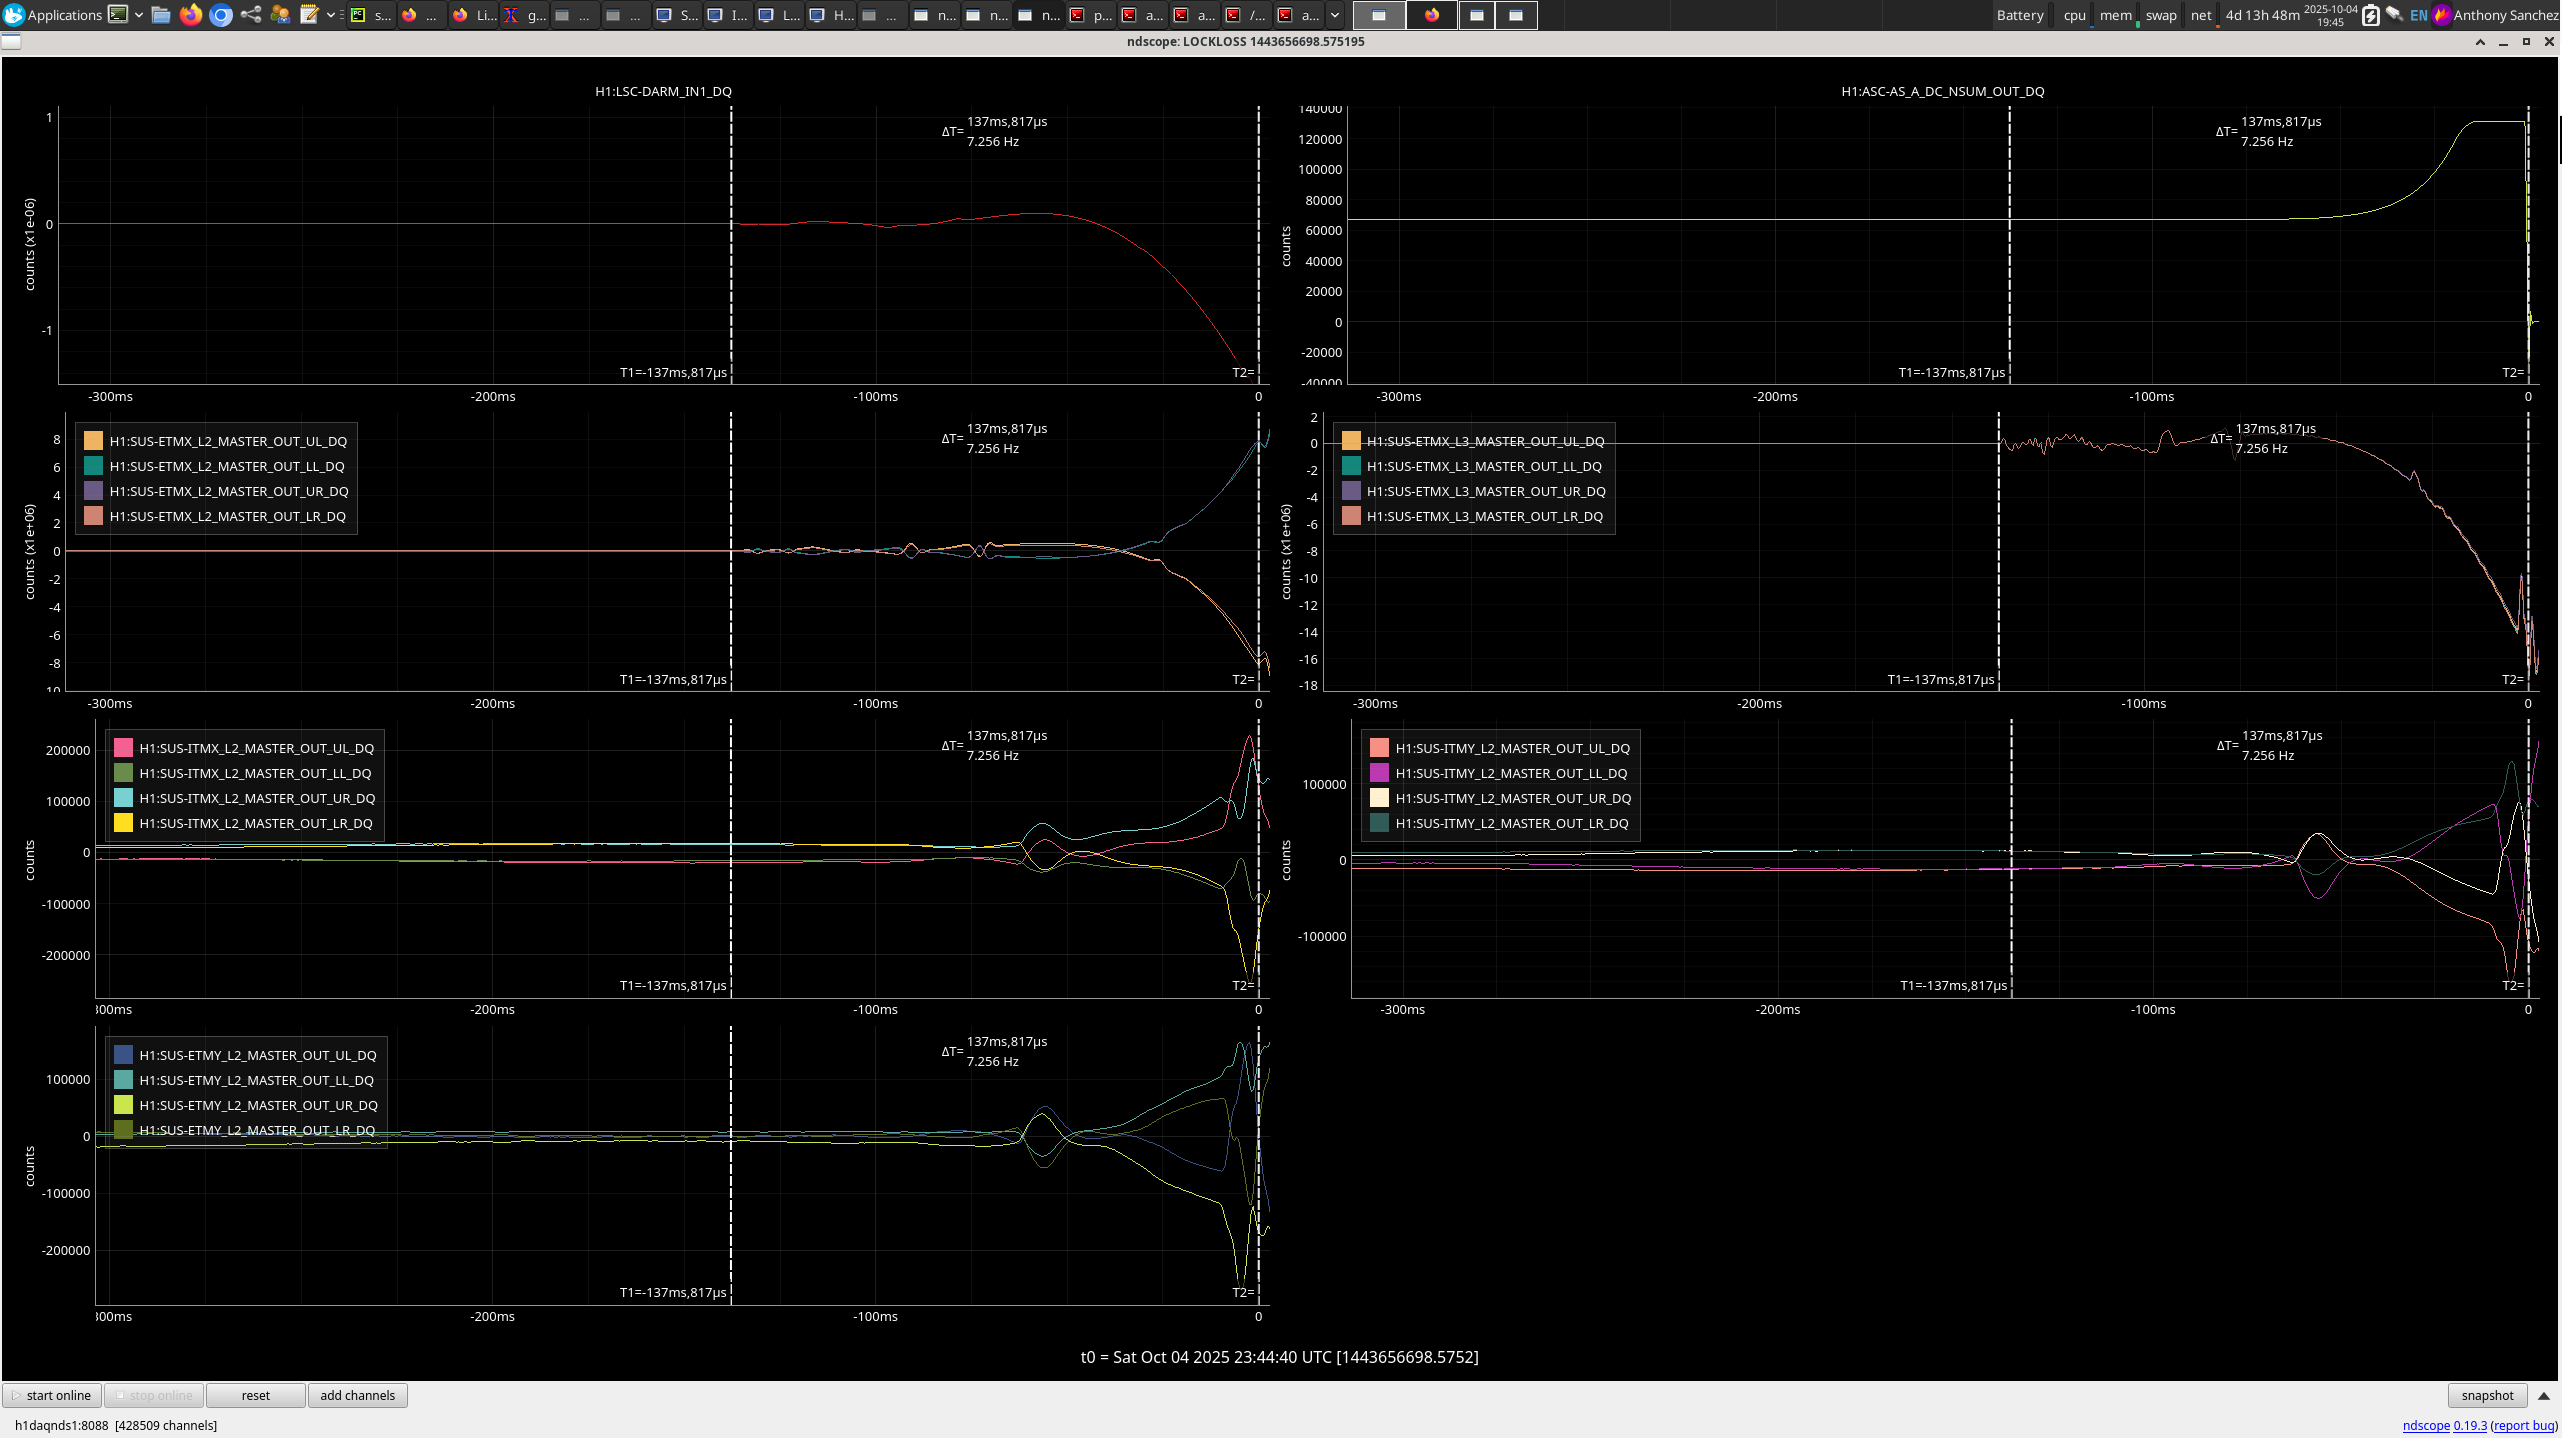2562x1438 pixels.
Task: Toggle the ITMY_L2_MASTER_OUT_LL_DQ legend entry
Action: tap(1511, 773)
